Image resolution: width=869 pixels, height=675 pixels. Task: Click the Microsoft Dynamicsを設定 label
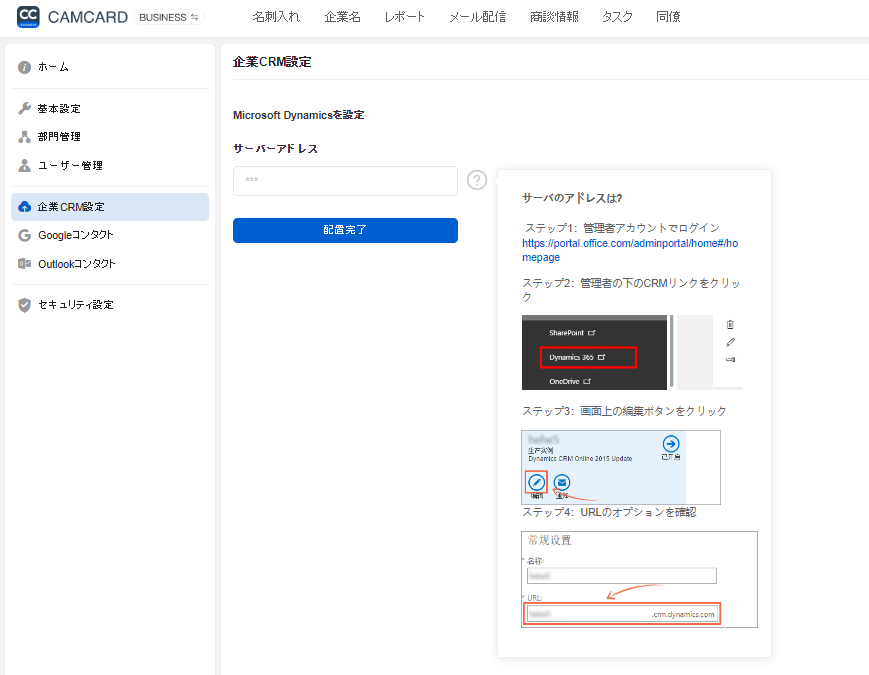click(299, 115)
